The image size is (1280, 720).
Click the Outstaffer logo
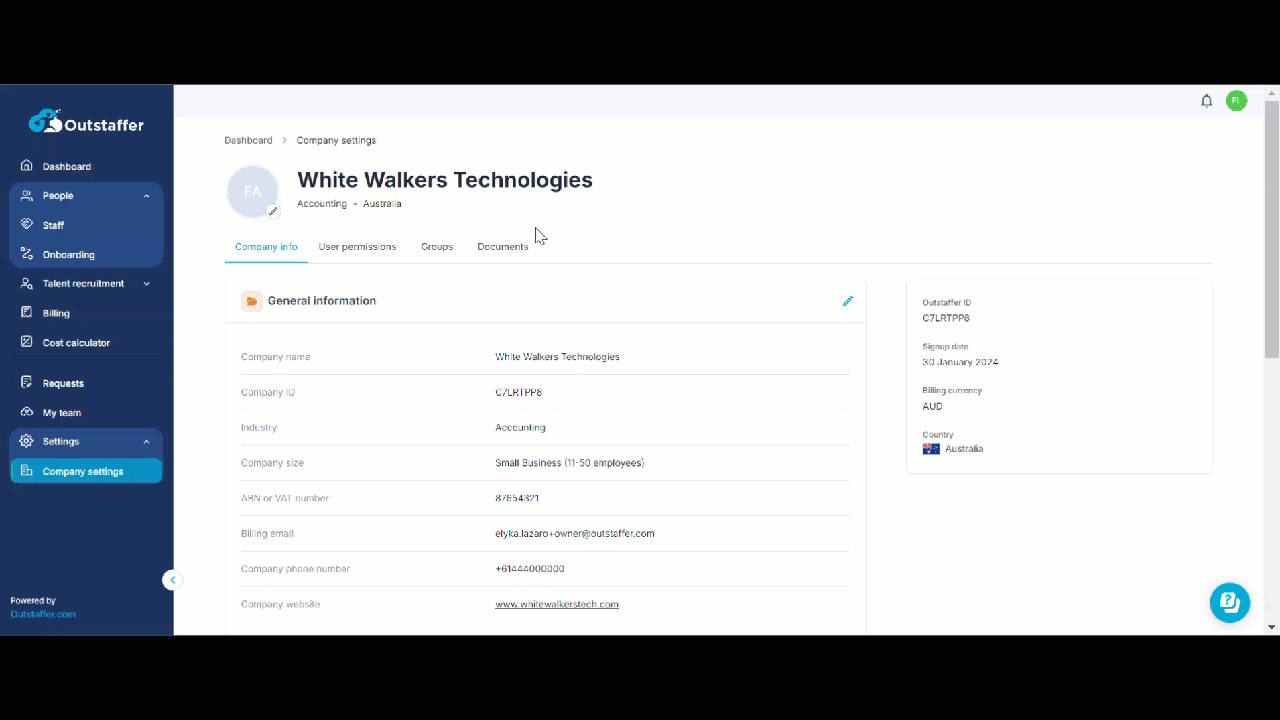(x=86, y=123)
